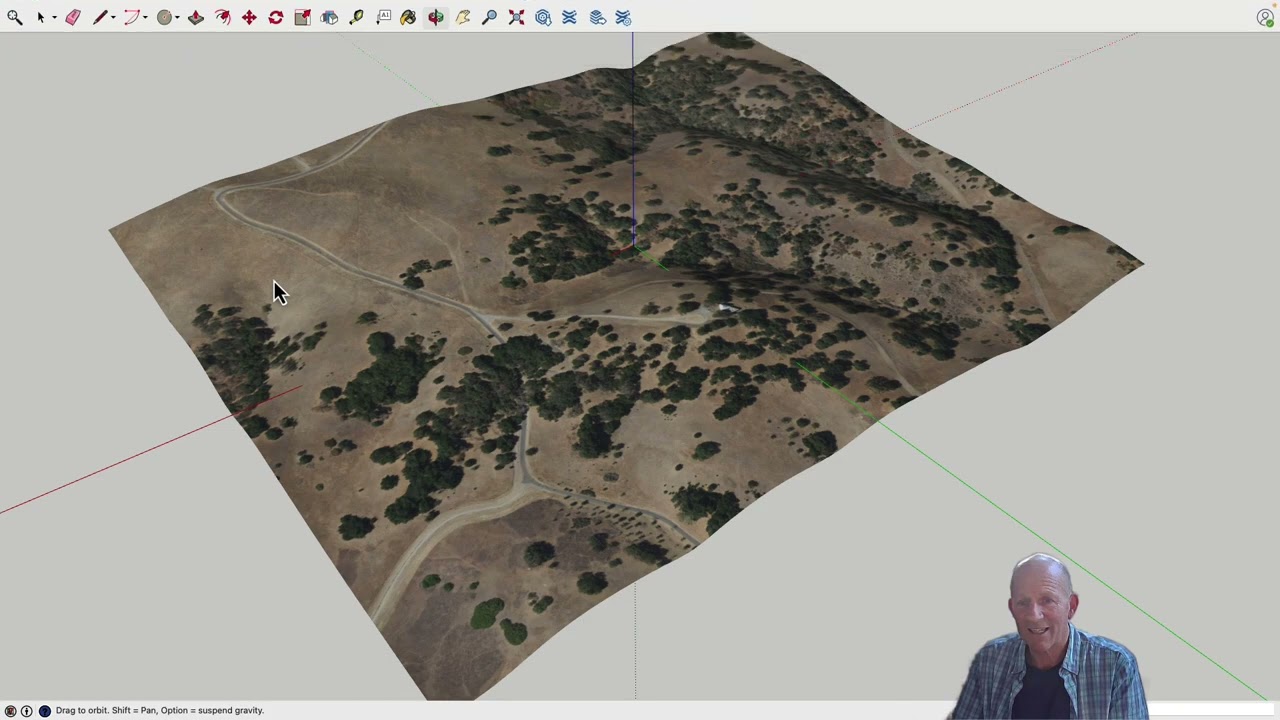Activate the Push/Pull tool
Viewport: 1280px width, 720px height.
pos(196,17)
